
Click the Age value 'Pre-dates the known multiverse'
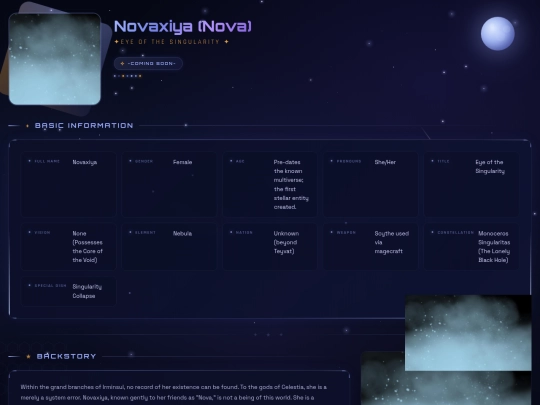(291, 185)
